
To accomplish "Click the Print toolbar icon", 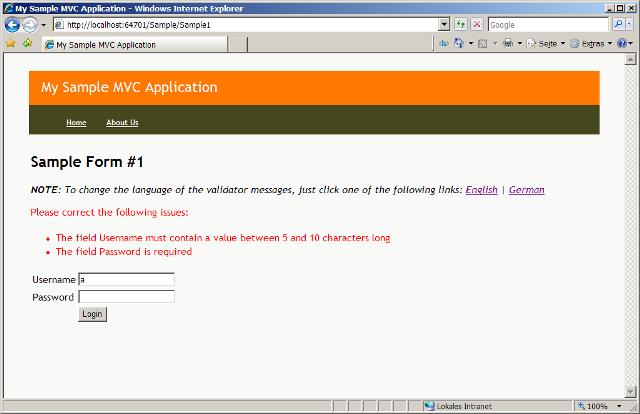I will [x=508, y=44].
